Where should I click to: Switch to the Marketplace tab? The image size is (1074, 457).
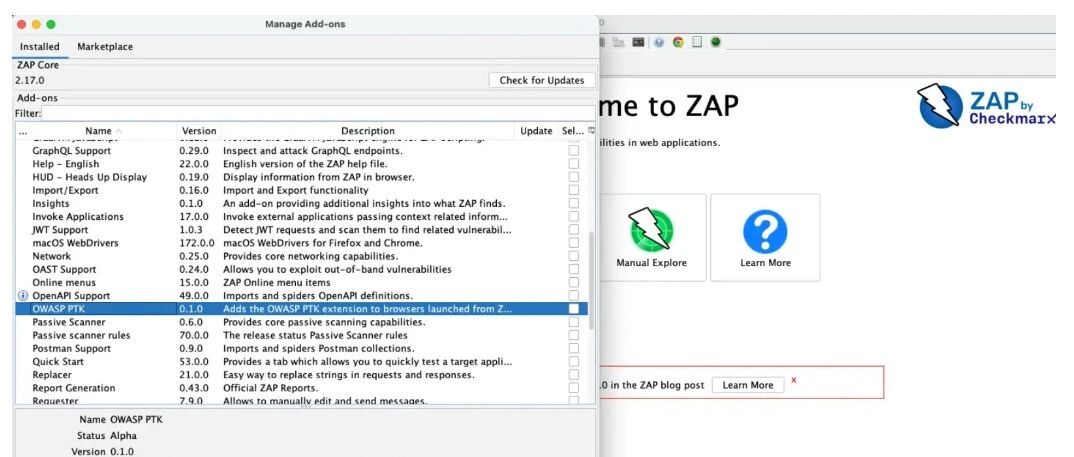coord(105,47)
